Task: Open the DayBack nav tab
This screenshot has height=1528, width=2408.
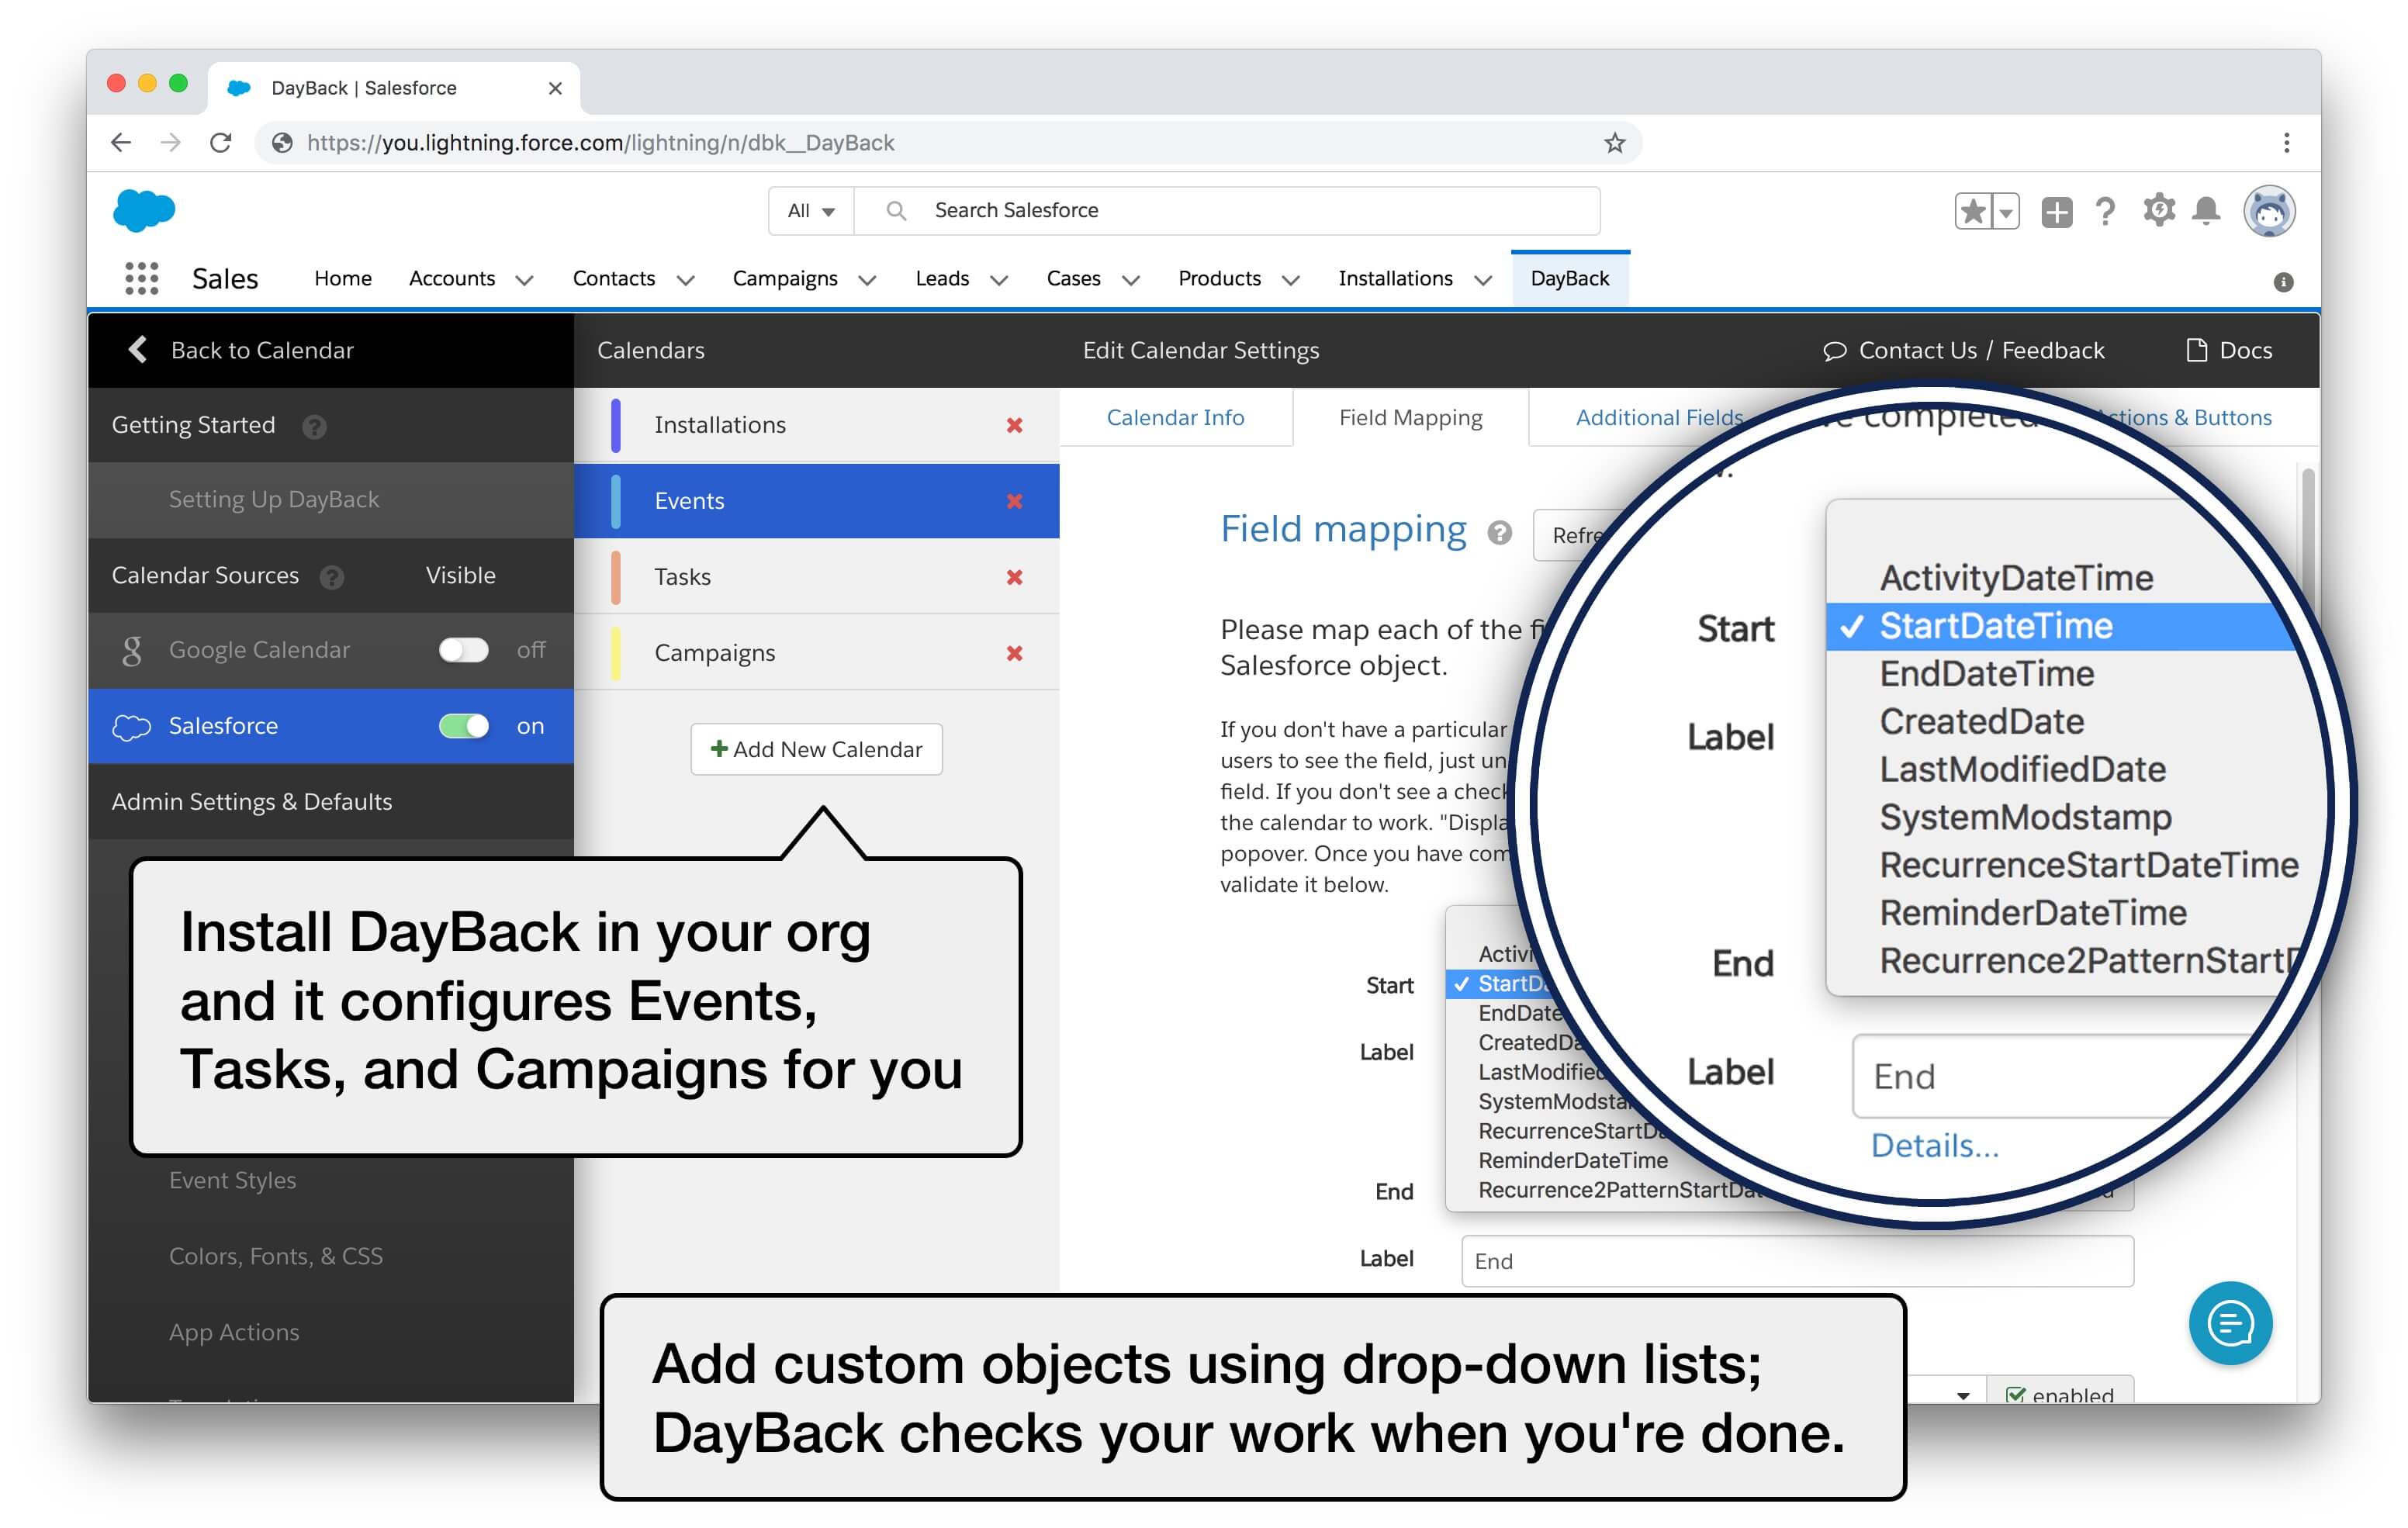Action: point(1569,278)
